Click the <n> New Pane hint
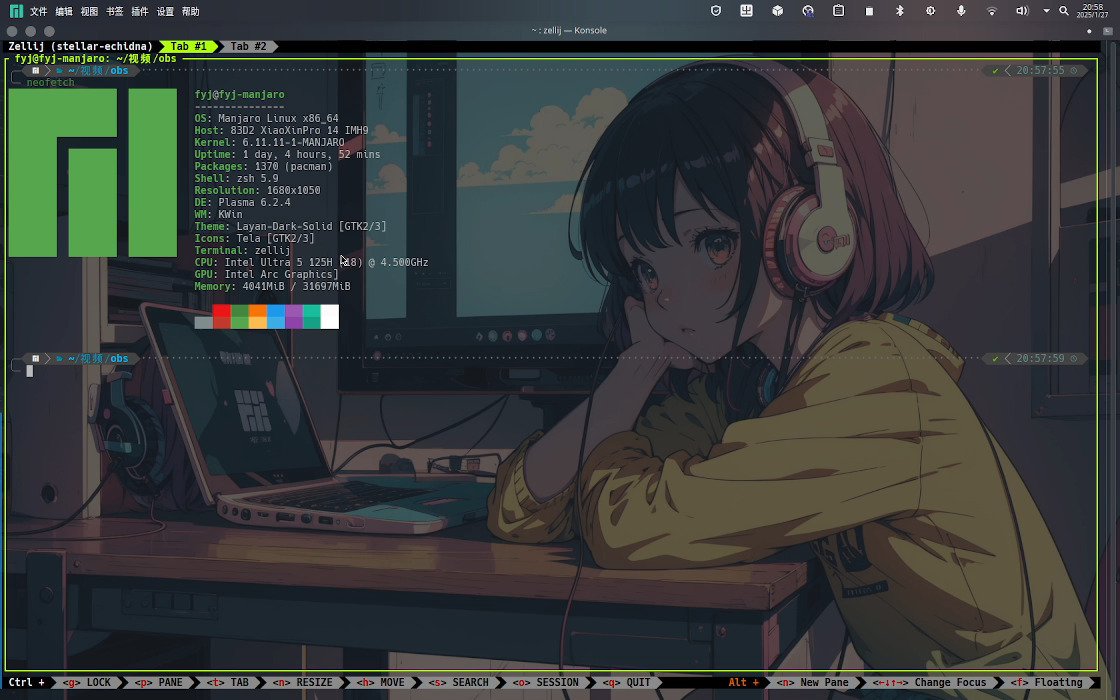1120x700 pixels. (814, 683)
